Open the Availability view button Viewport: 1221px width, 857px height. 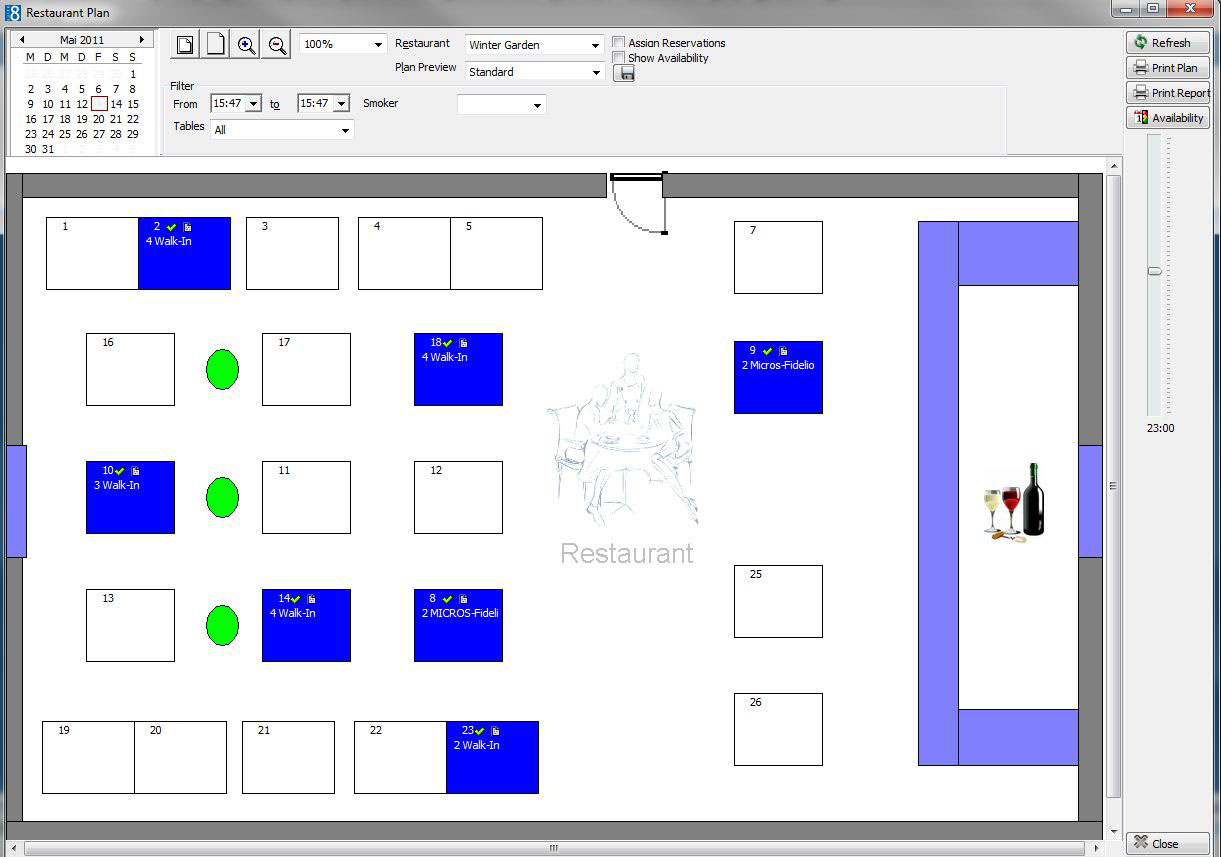(x=1167, y=118)
